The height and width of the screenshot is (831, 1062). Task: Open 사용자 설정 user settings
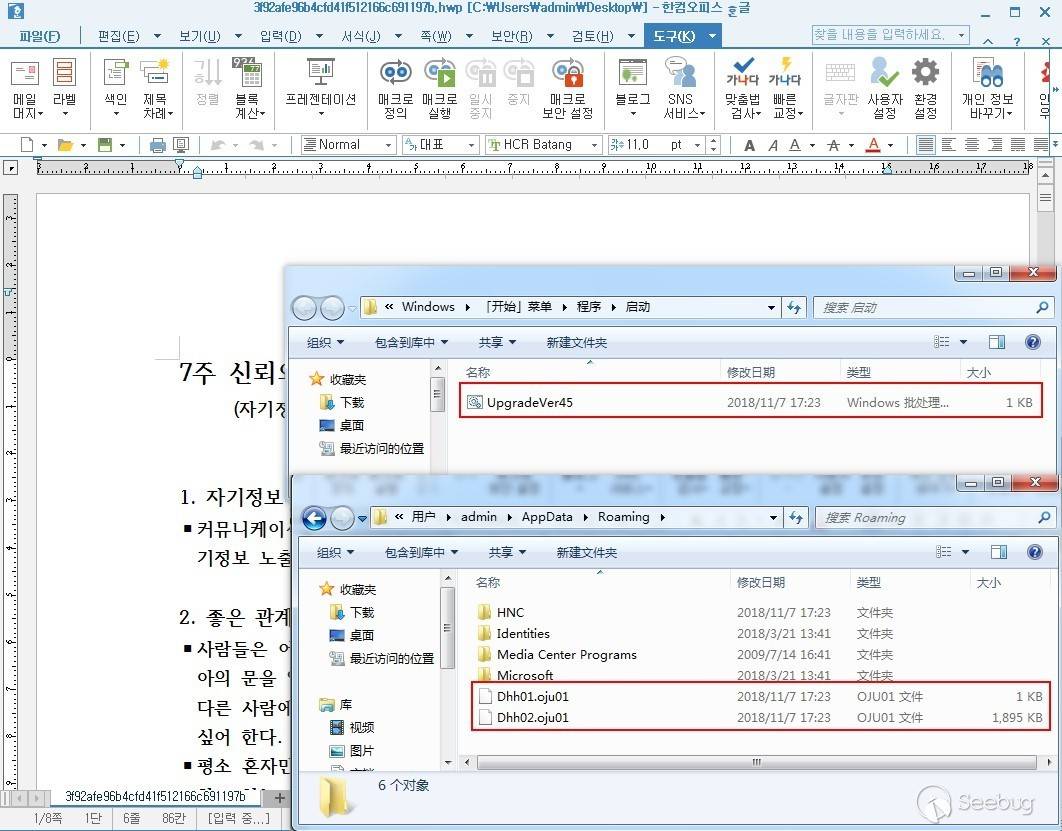(885, 89)
